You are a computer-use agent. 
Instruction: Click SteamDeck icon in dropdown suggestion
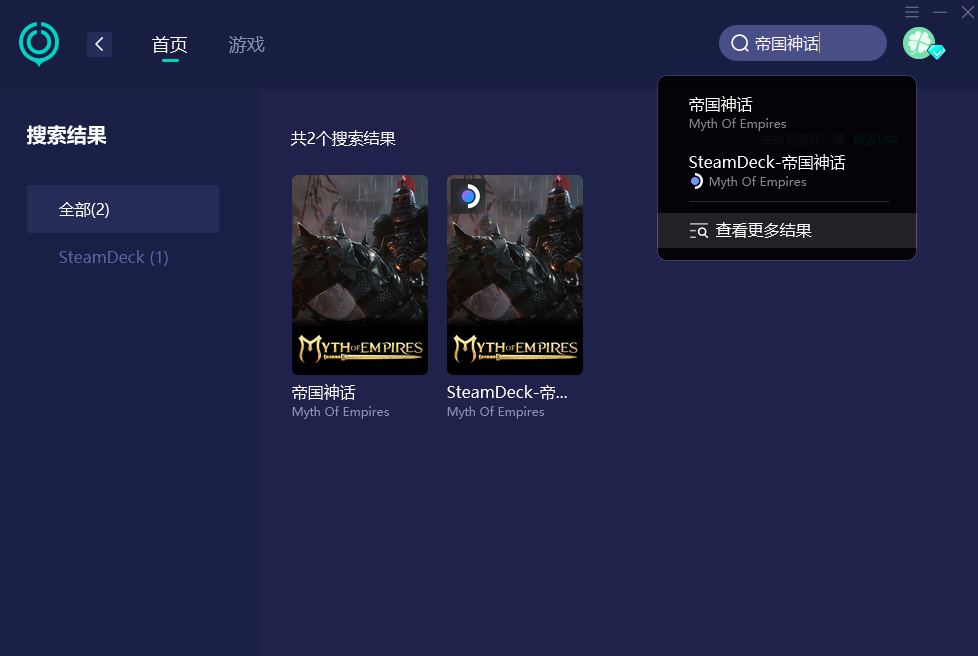(x=697, y=181)
